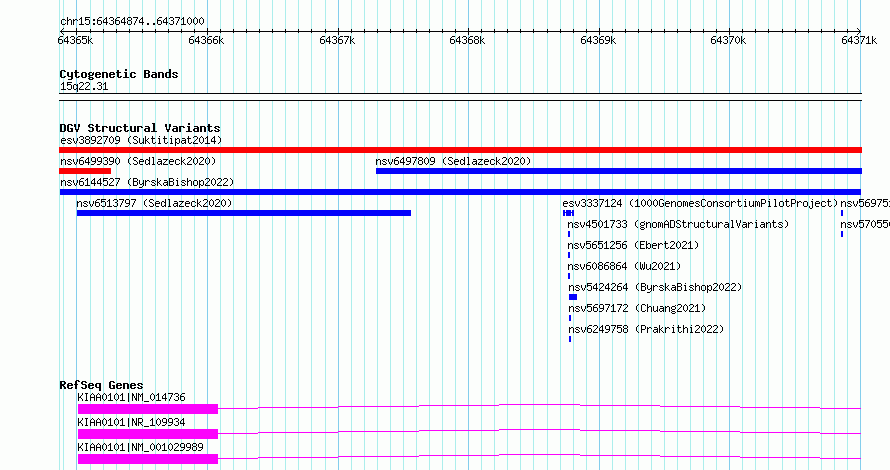Select the small blue nsv5424264 variant block
This screenshot has width=890, height=470.
(x=573, y=297)
